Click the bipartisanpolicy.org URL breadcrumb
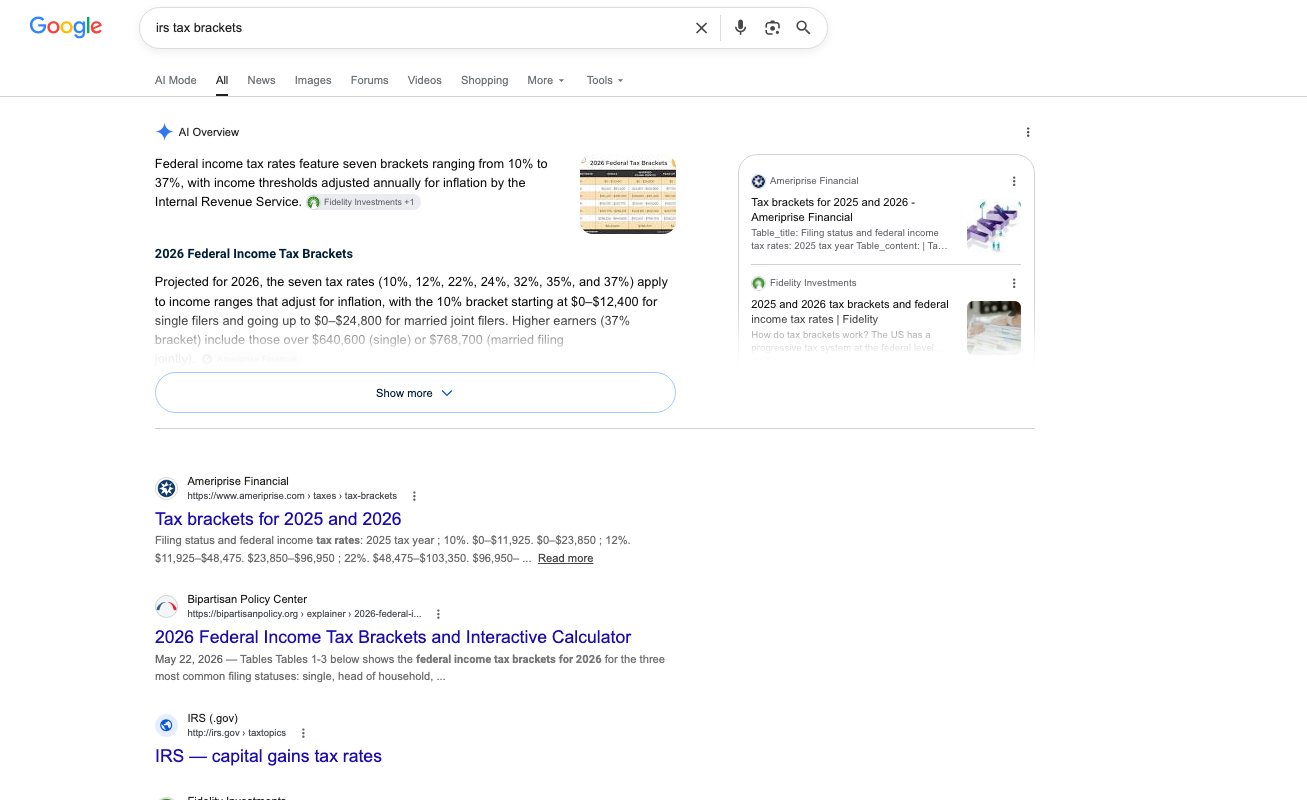1307x800 pixels. pyautogui.click(x=304, y=614)
